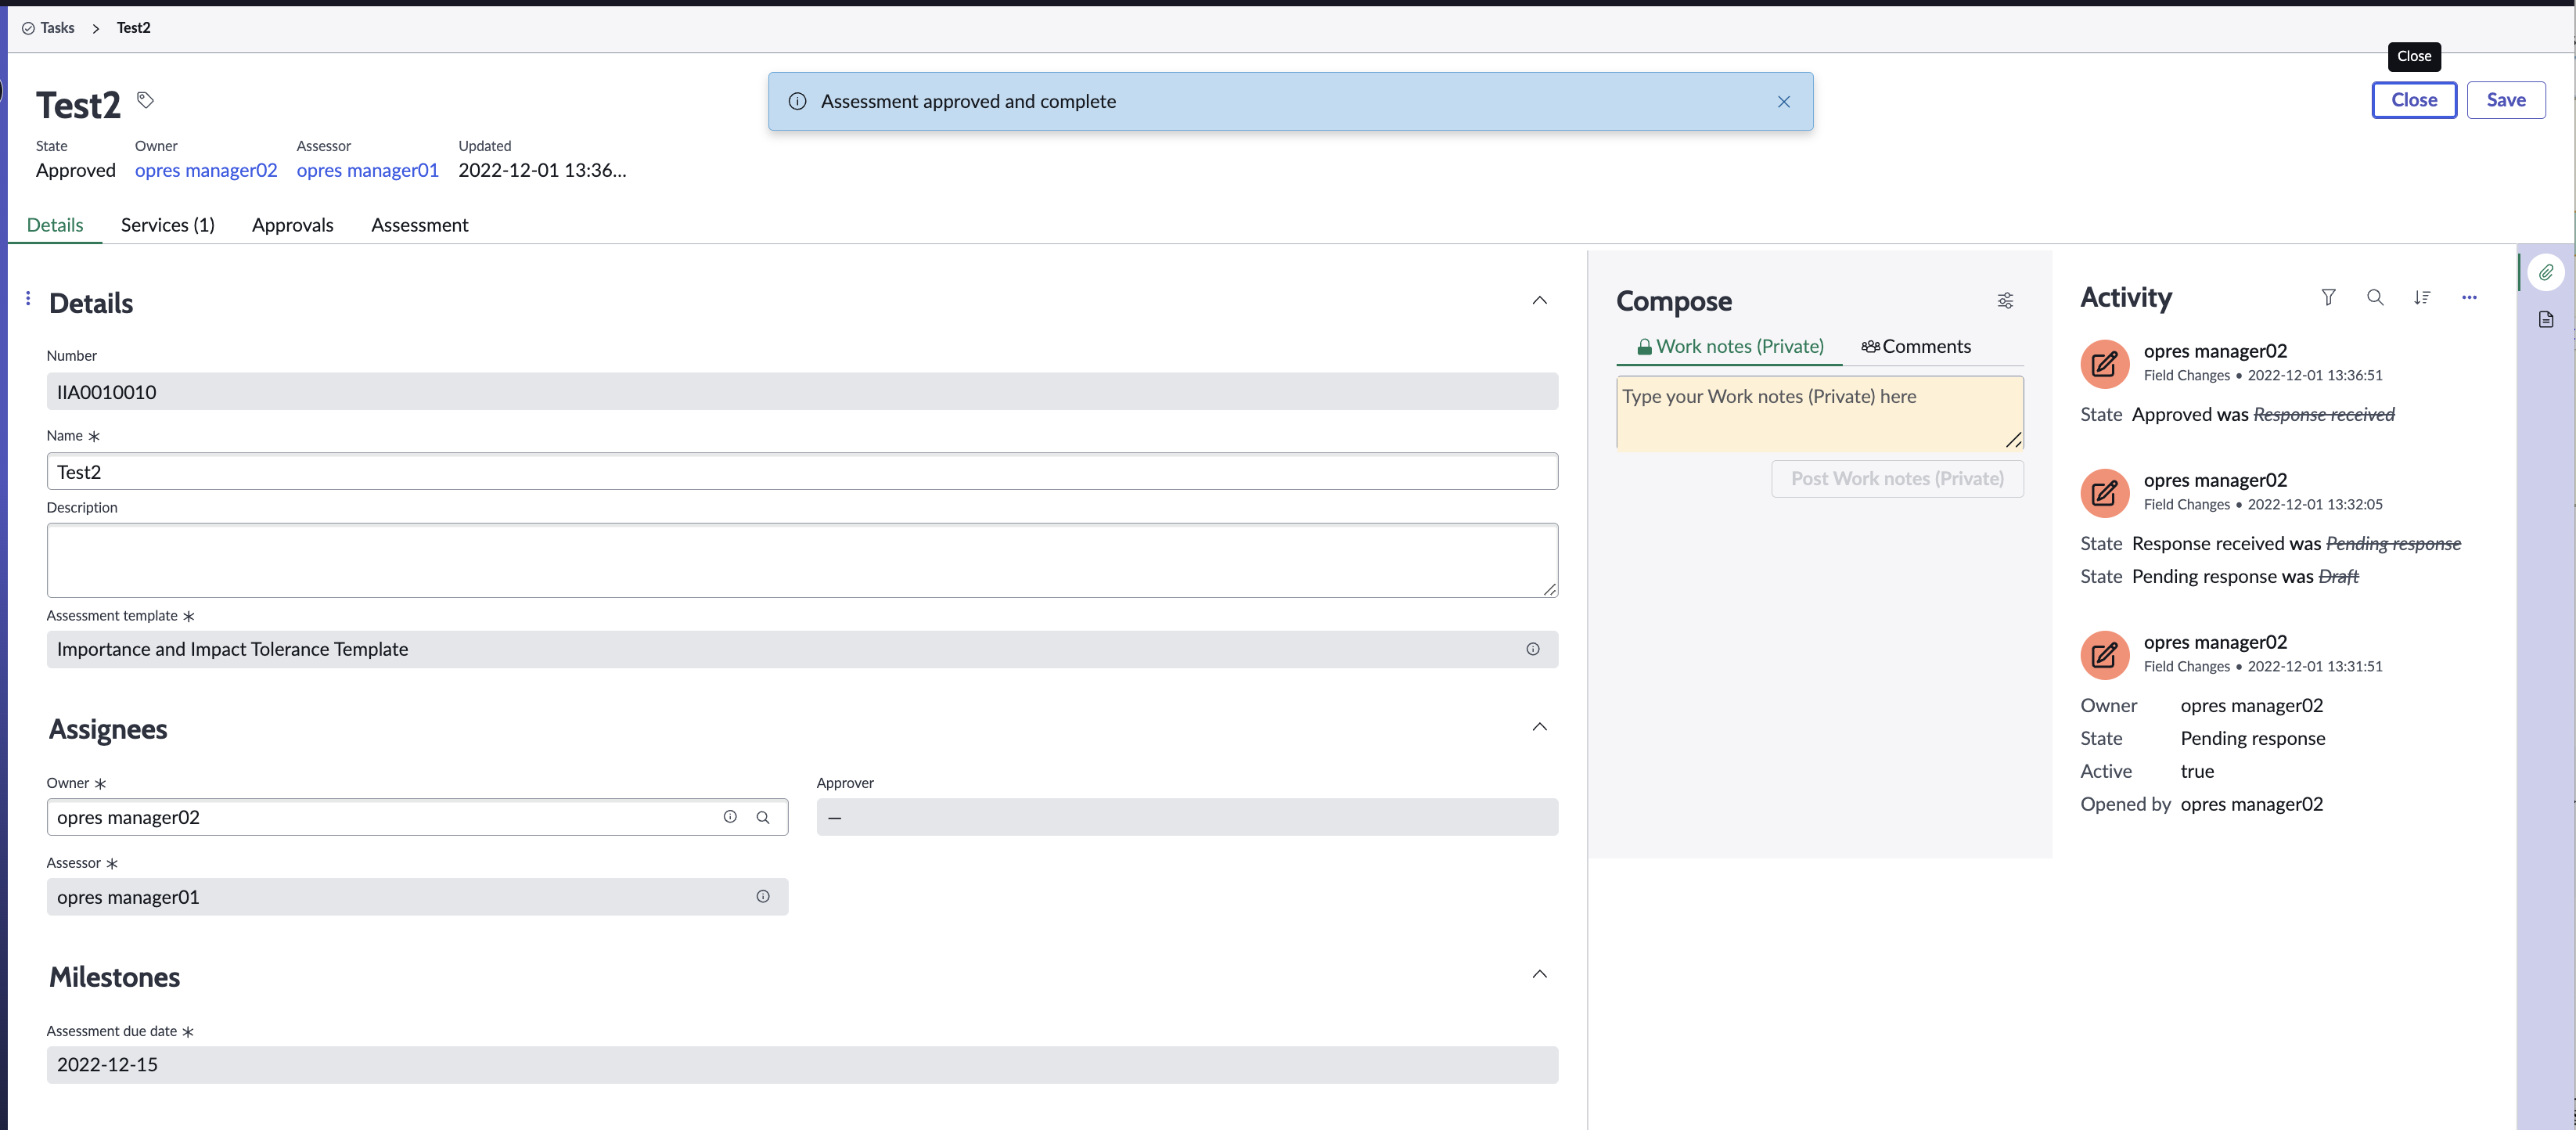Viewport: 2576px width, 1130px height.
Task: Click the Approved state value in header
Action: 76,171
